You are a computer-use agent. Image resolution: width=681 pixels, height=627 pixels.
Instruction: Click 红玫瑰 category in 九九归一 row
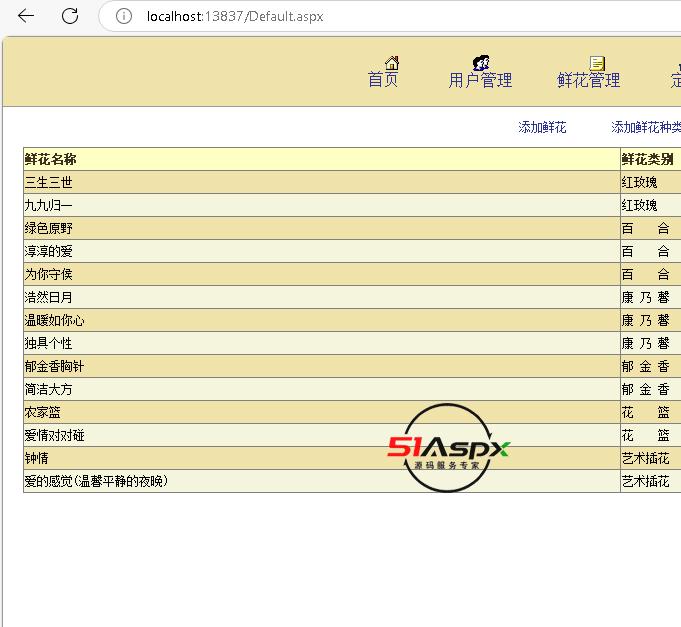pos(639,205)
